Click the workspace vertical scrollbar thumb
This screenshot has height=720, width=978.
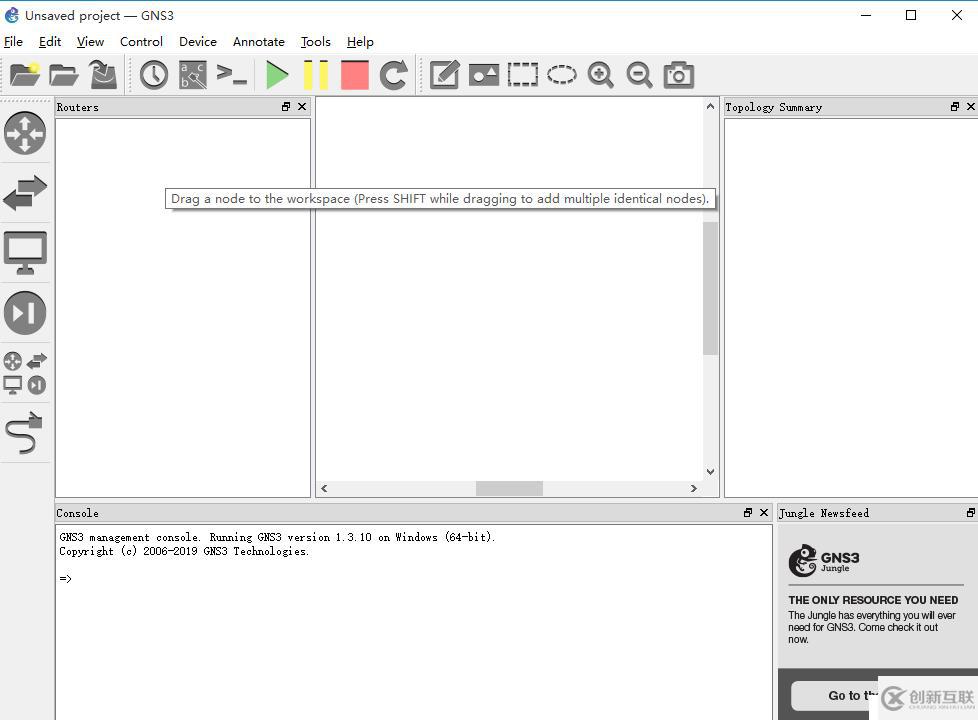tap(710, 289)
